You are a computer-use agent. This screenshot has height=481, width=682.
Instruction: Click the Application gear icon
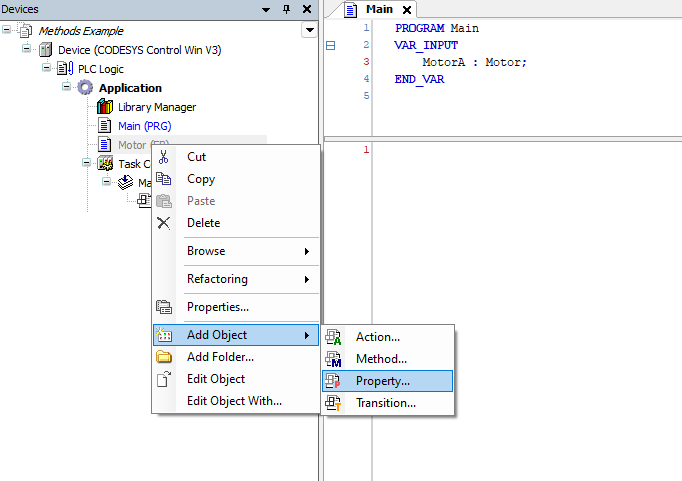[x=85, y=87]
